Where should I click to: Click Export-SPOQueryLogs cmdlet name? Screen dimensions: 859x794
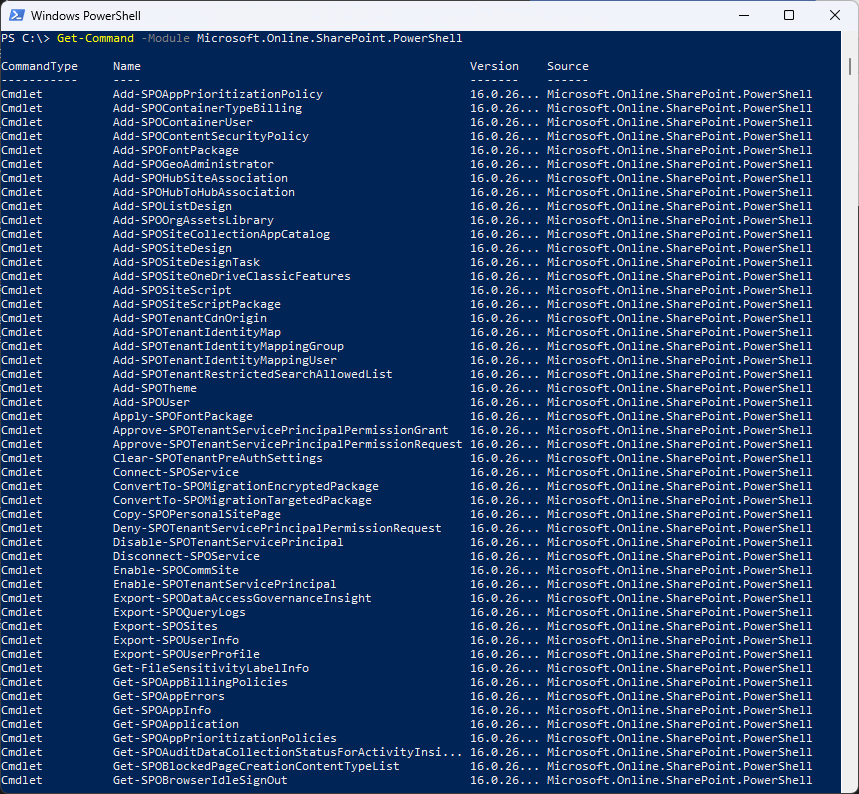[179, 613]
